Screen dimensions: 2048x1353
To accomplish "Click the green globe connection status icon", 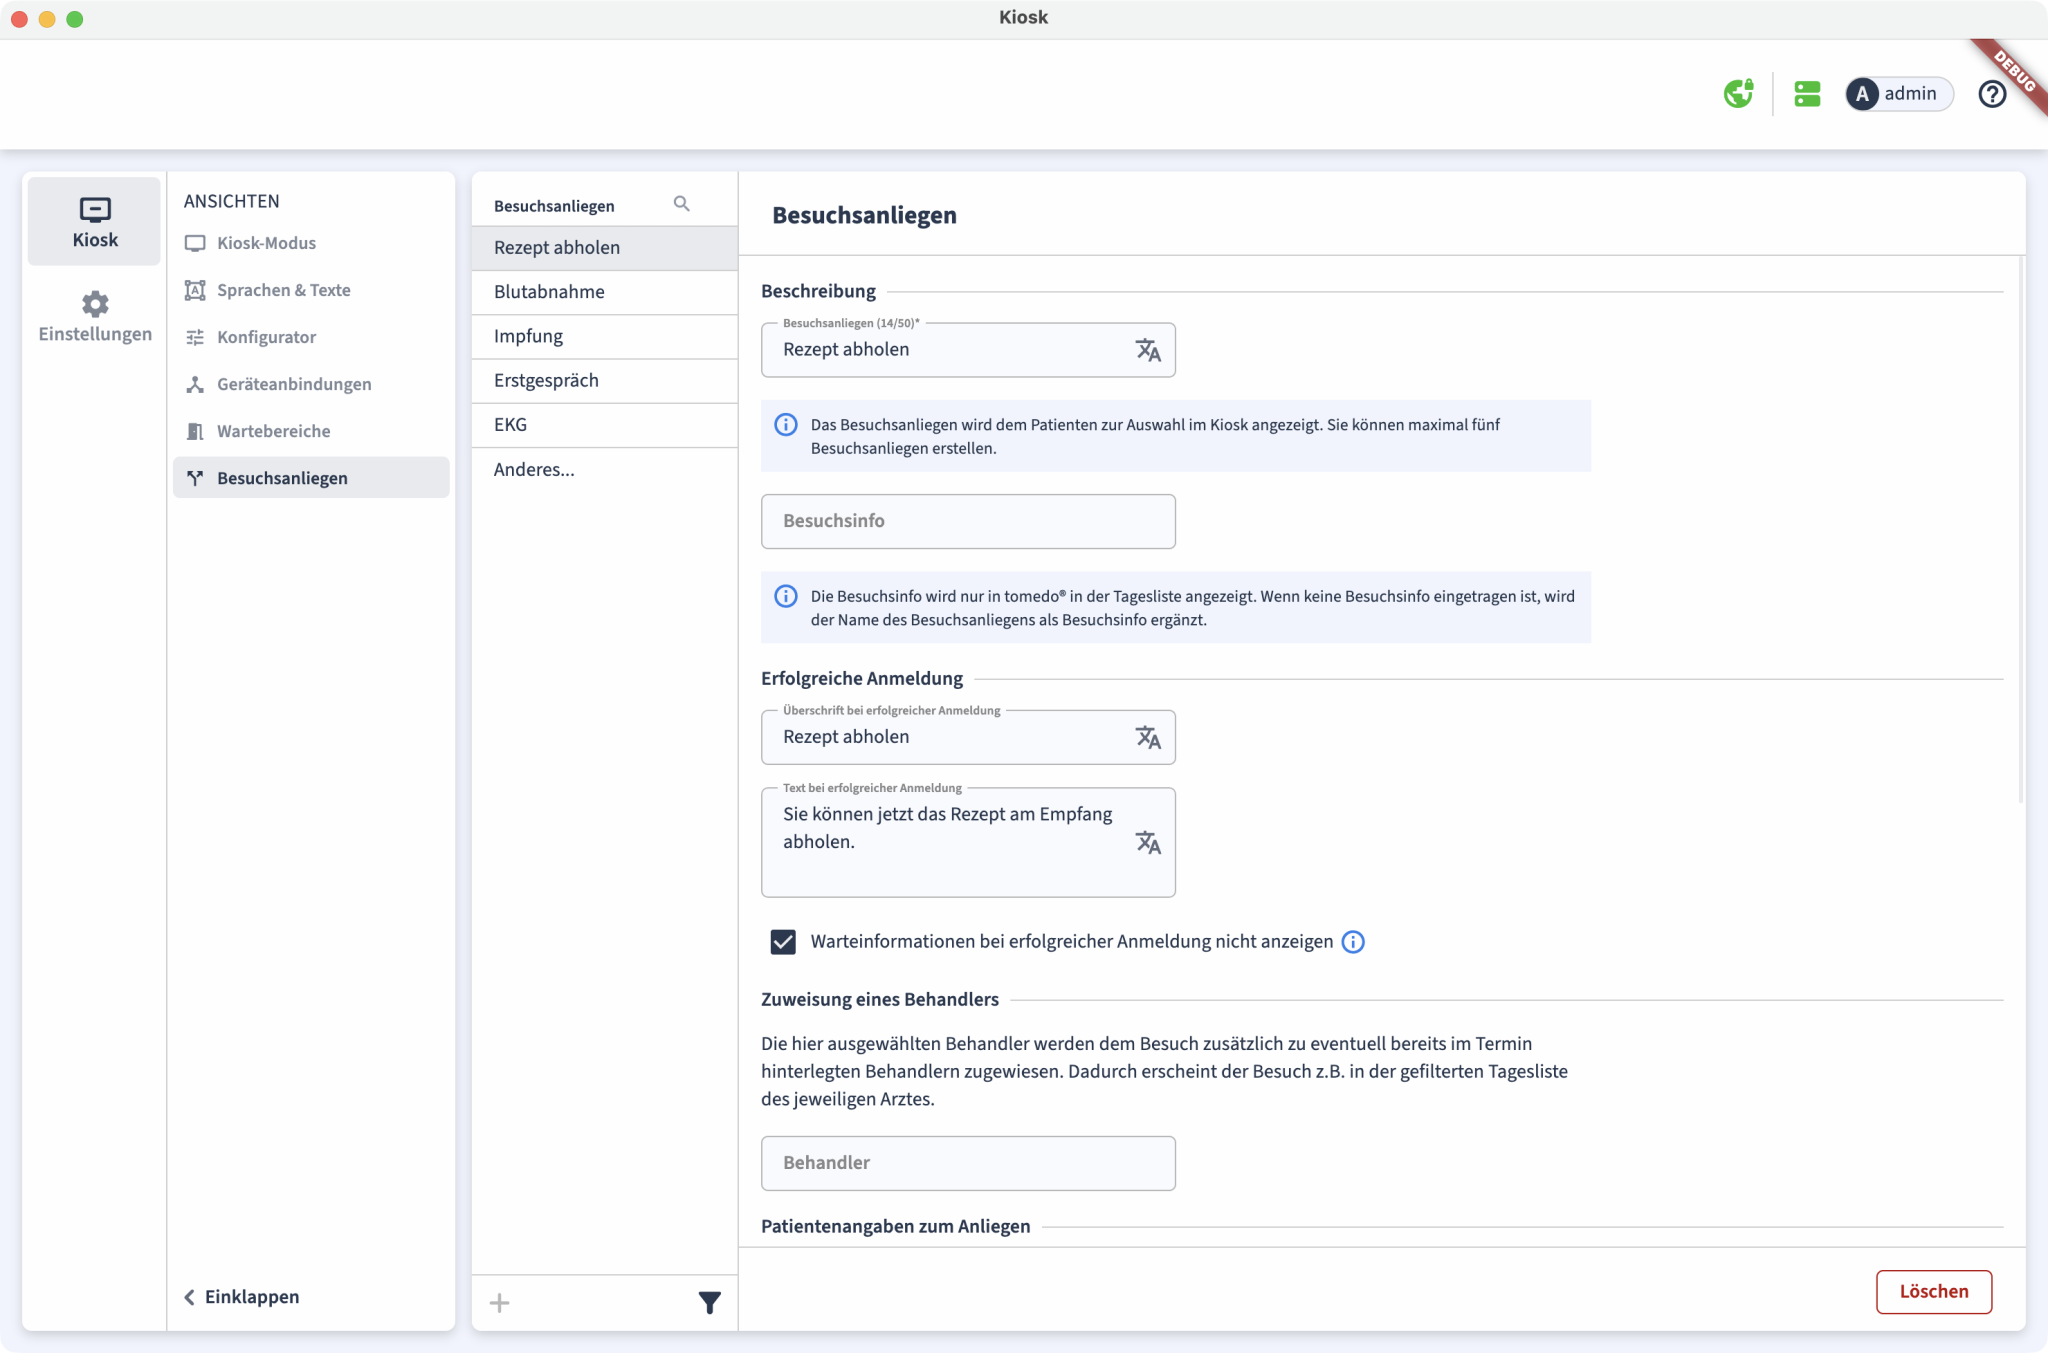I will pyautogui.click(x=1738, y=94).
